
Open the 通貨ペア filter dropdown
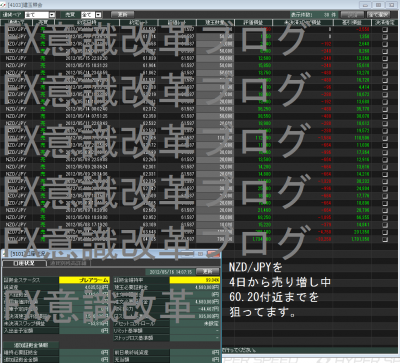pyautogui.click(x=52, y=15)
